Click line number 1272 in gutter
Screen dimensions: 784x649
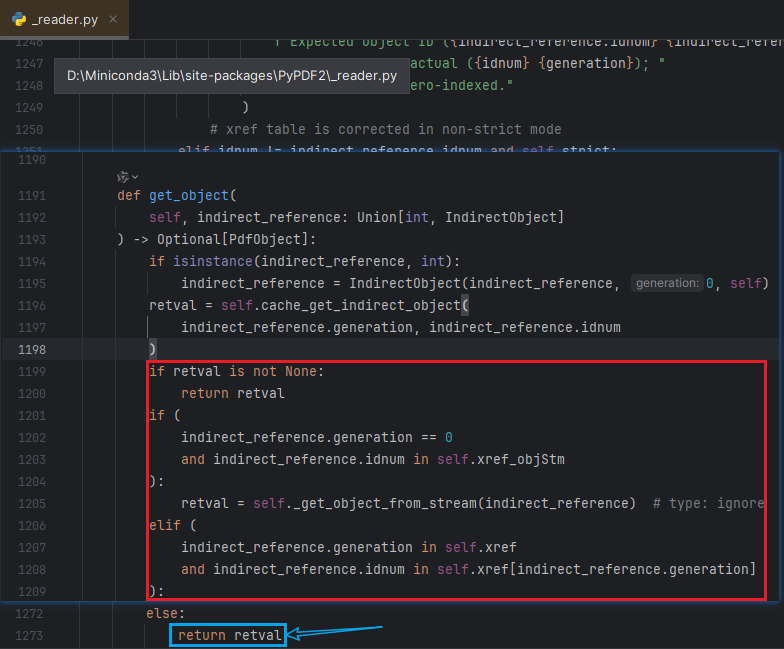(x=29, y=614)
